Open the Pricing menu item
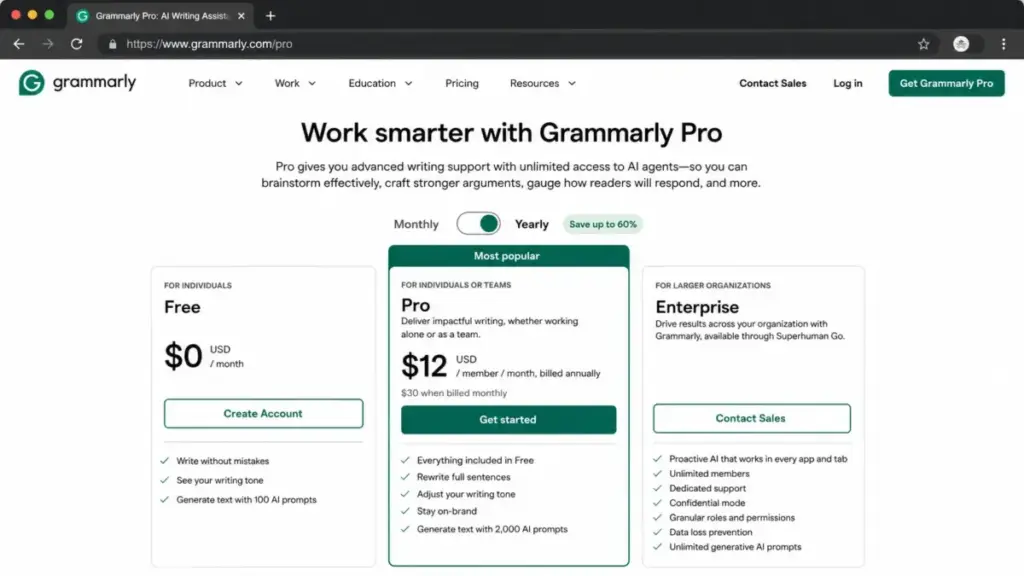 462,83
